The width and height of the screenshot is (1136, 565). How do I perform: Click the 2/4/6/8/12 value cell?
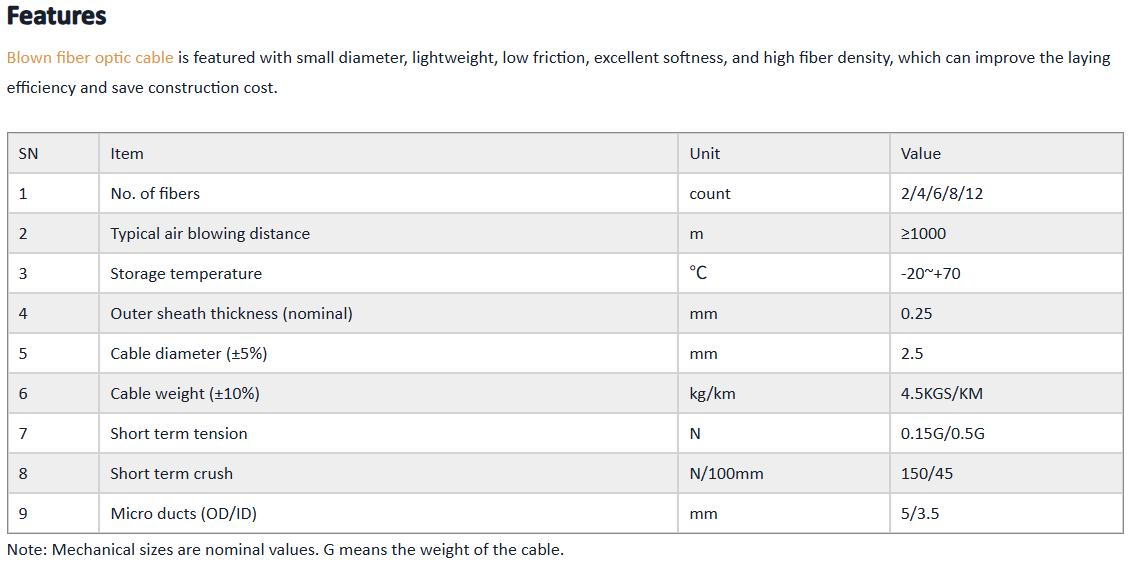[1006, 193]
